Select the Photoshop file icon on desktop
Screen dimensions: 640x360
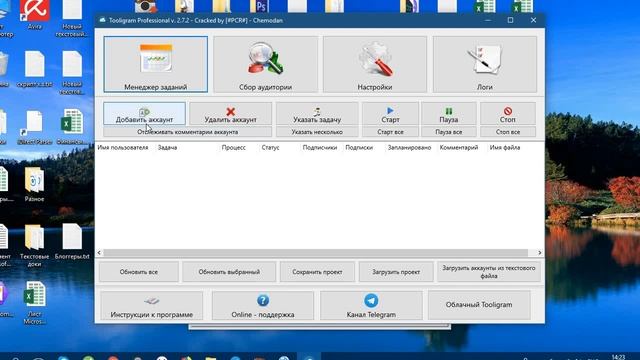point(259,6)
